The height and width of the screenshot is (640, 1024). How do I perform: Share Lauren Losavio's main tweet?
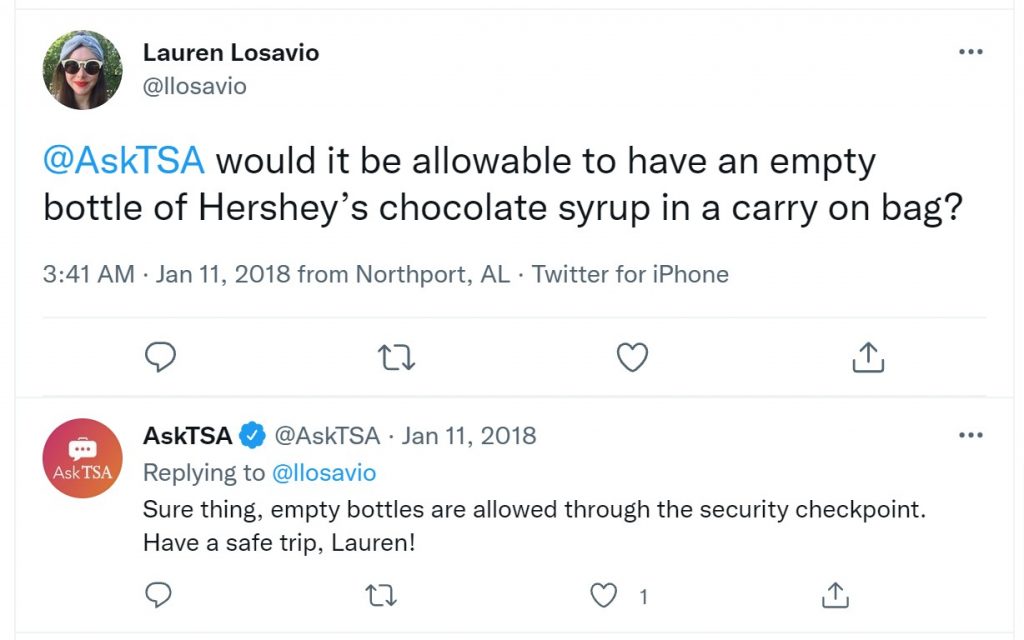point(868,357)
